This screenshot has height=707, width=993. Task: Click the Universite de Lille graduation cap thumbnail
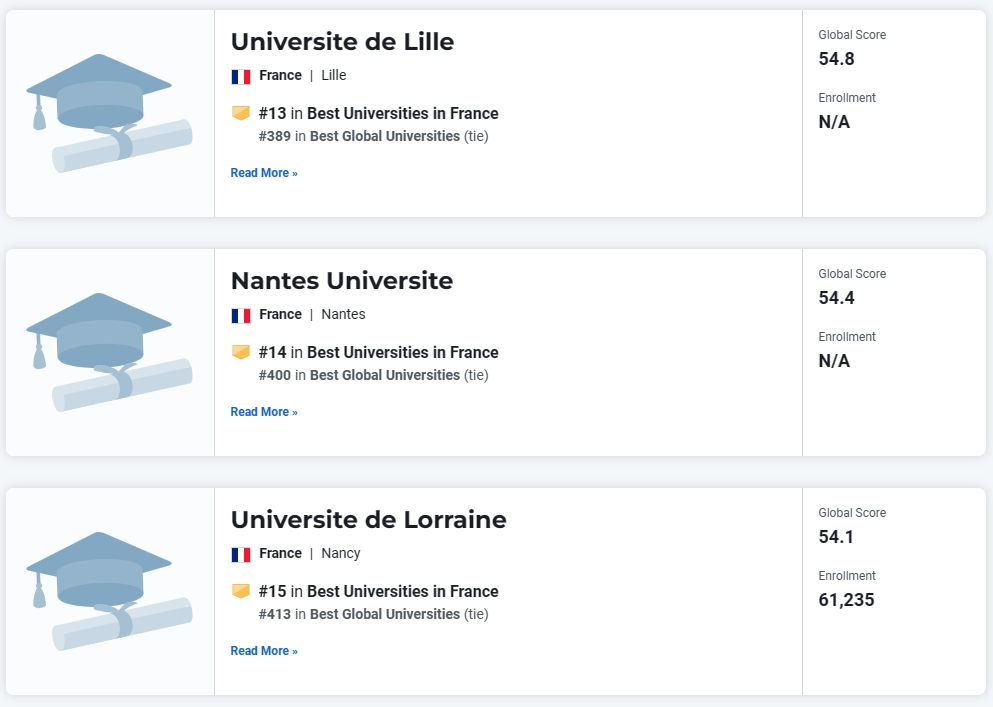click(x=109, y=113)
